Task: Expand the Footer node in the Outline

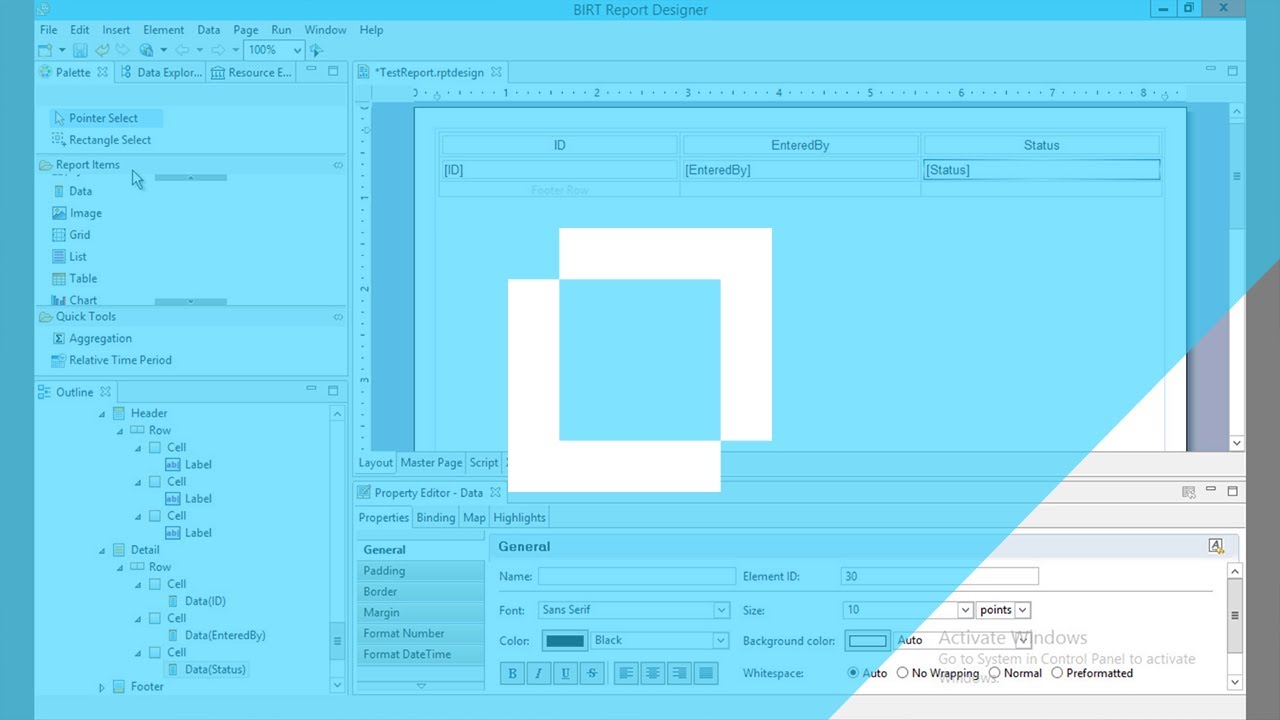Action: 102,687
